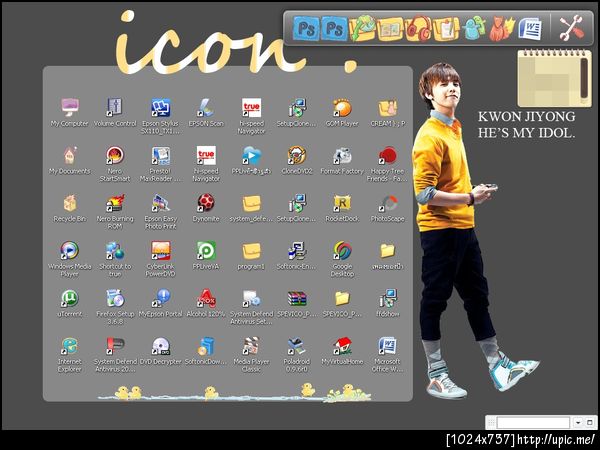Launch Windows Media Player
The height and width of the screenshot is (450, 600).
(69, 259)
